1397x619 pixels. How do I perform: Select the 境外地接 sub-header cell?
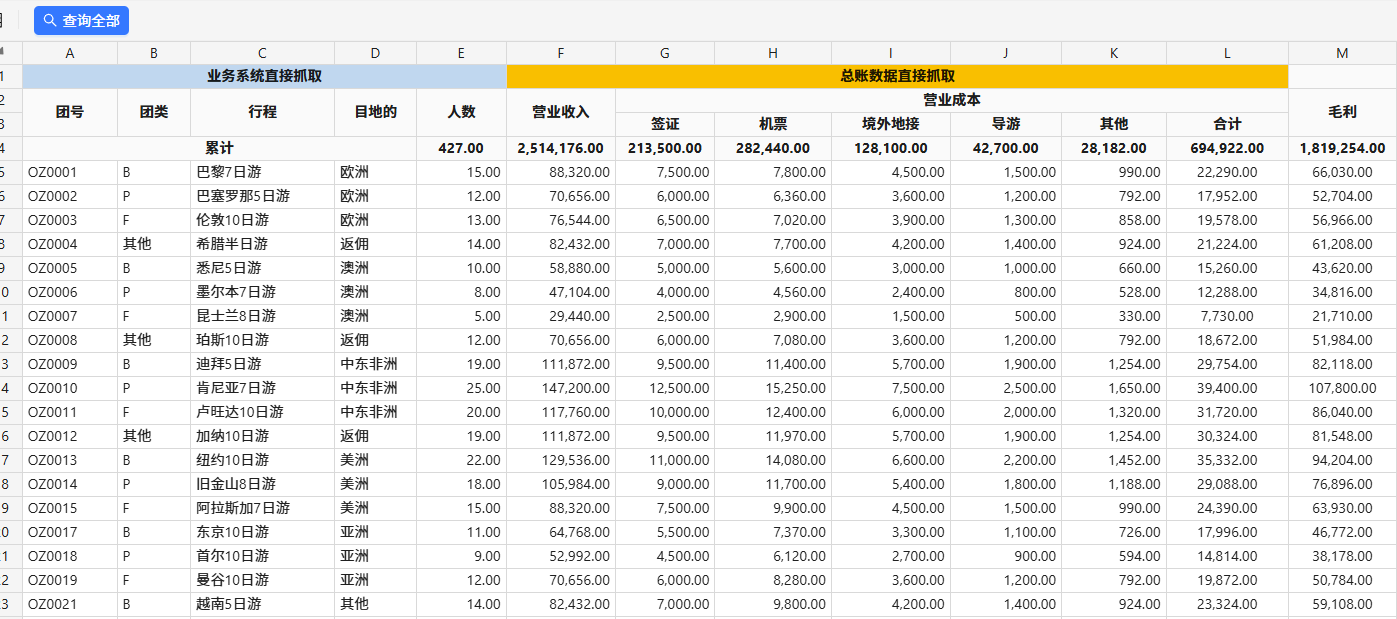891,124
